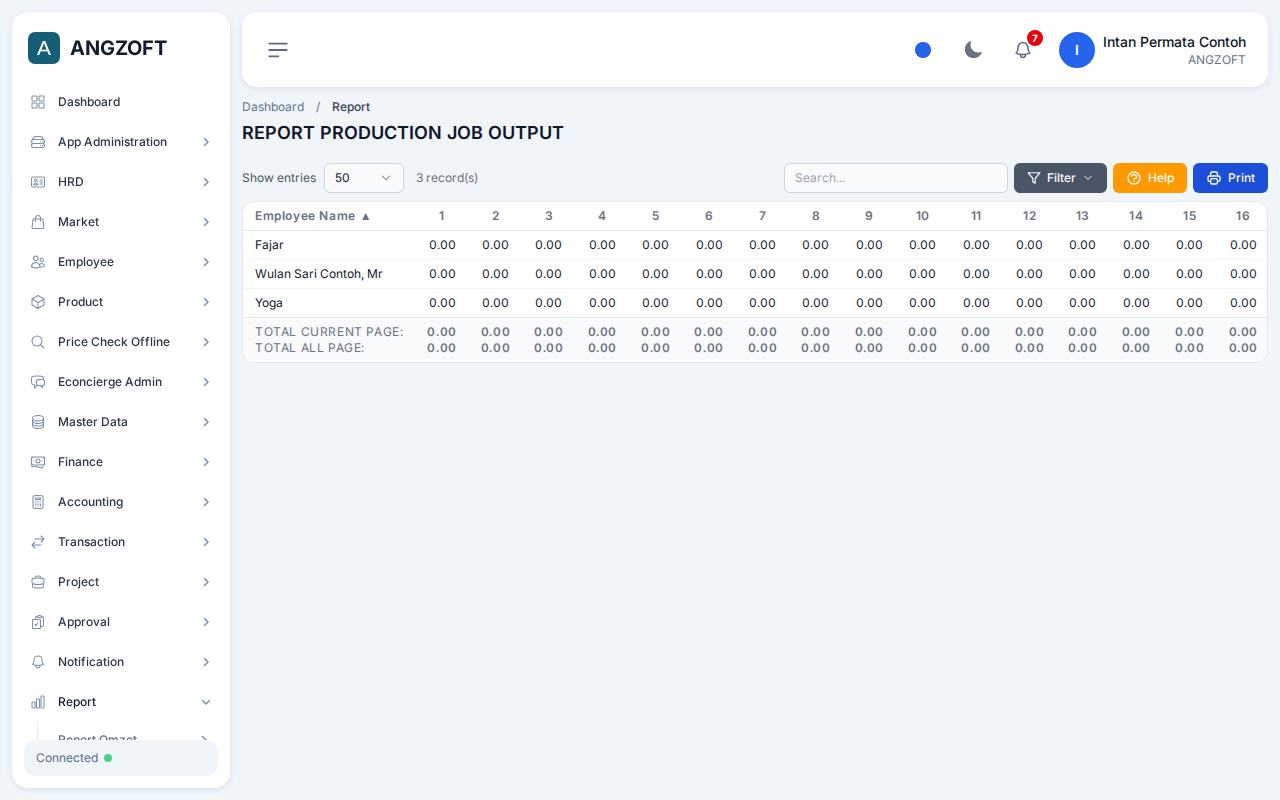Toggle dark mode with the moon icon
The height and width of the screenshot is (800, 1280).
tap(973, 49)
